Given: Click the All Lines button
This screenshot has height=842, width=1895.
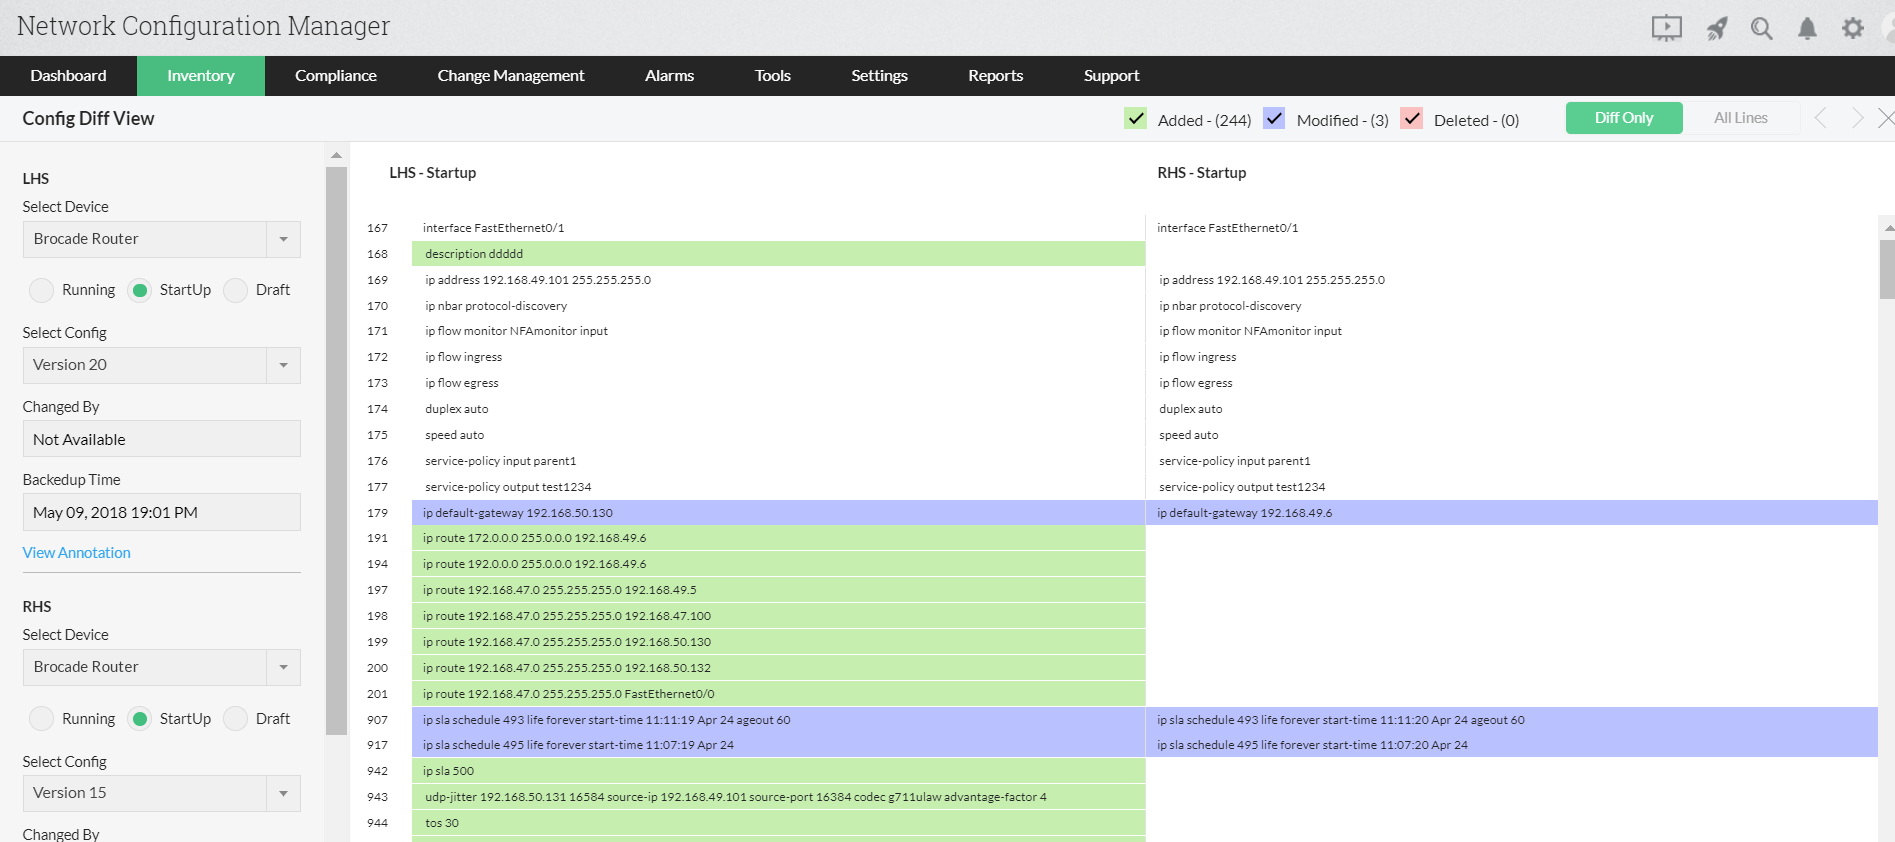Looking at the screenshot, I should click(1740, 118).
